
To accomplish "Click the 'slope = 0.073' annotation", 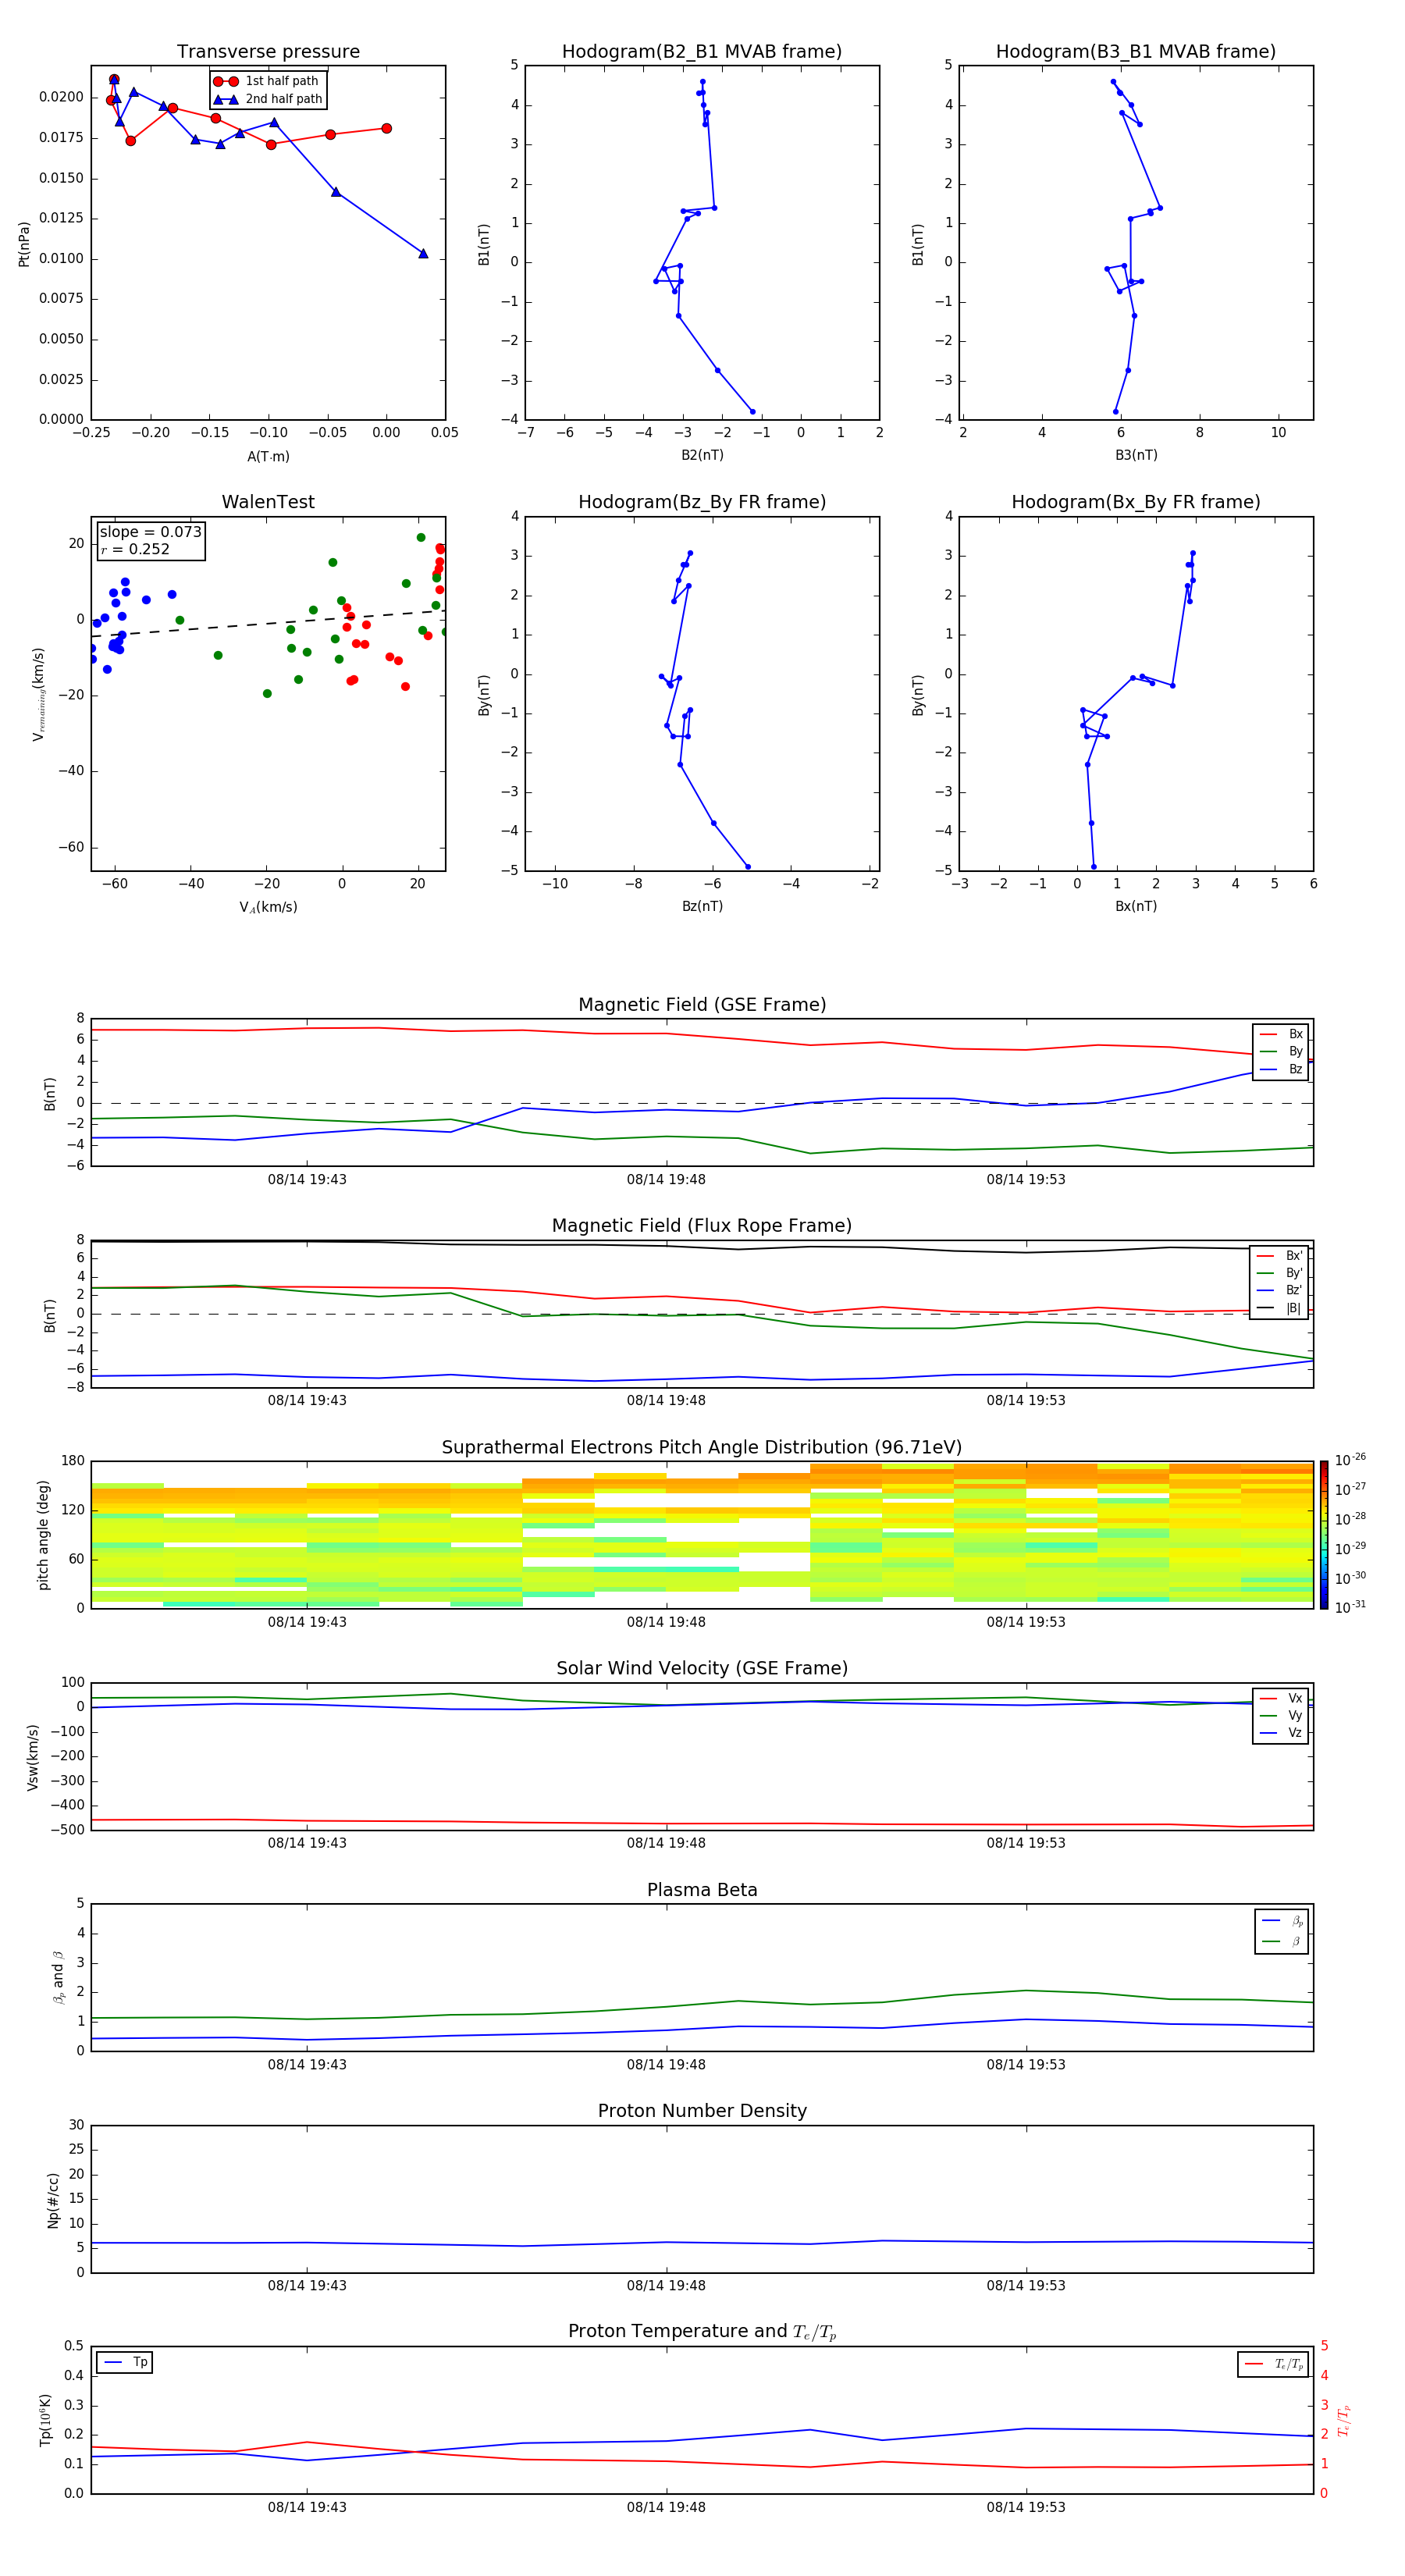I will [150, 532].
